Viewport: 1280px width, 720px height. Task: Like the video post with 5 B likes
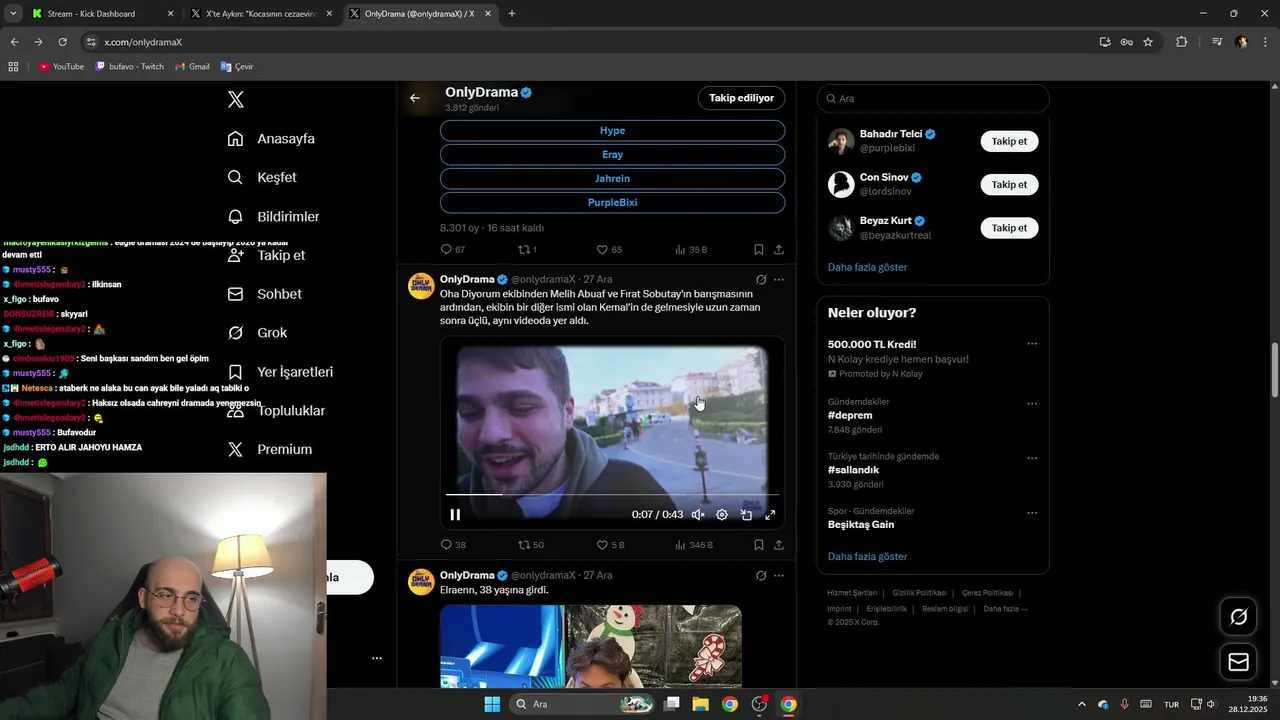tap(610, 545)
